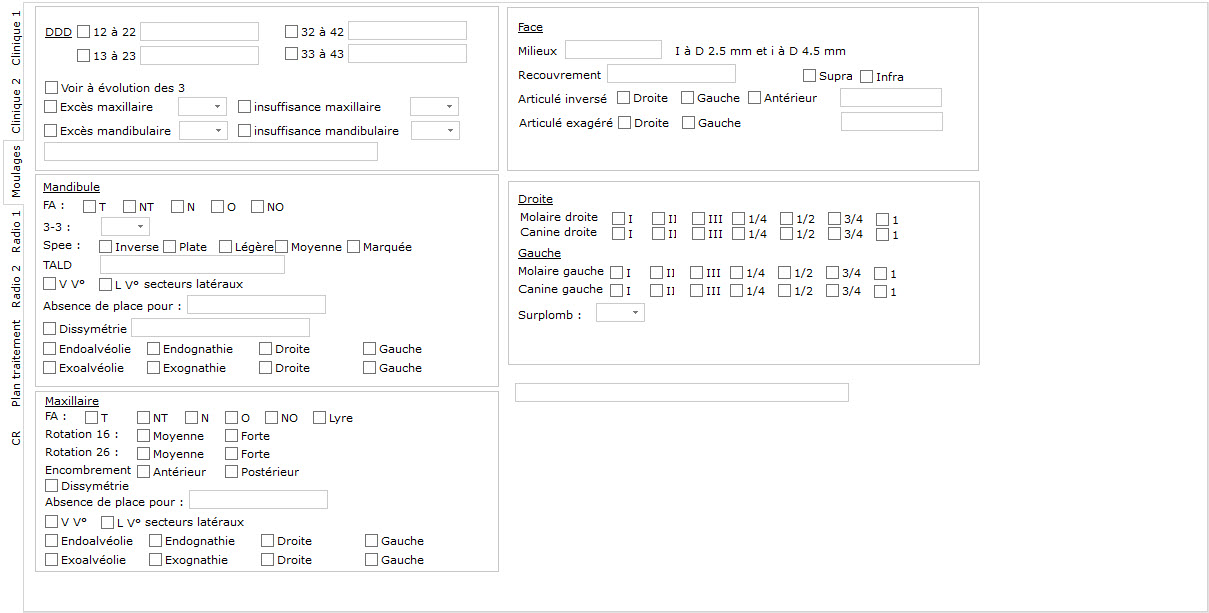Open the insuffisance mandibulaire dropdown
This screenshot has width=1209, height=613.
click(x=435, y=129)
